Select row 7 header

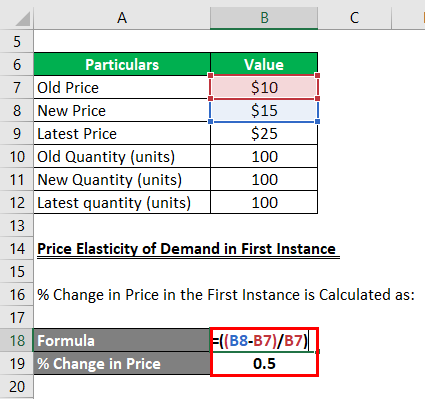[x=17, y=87]
